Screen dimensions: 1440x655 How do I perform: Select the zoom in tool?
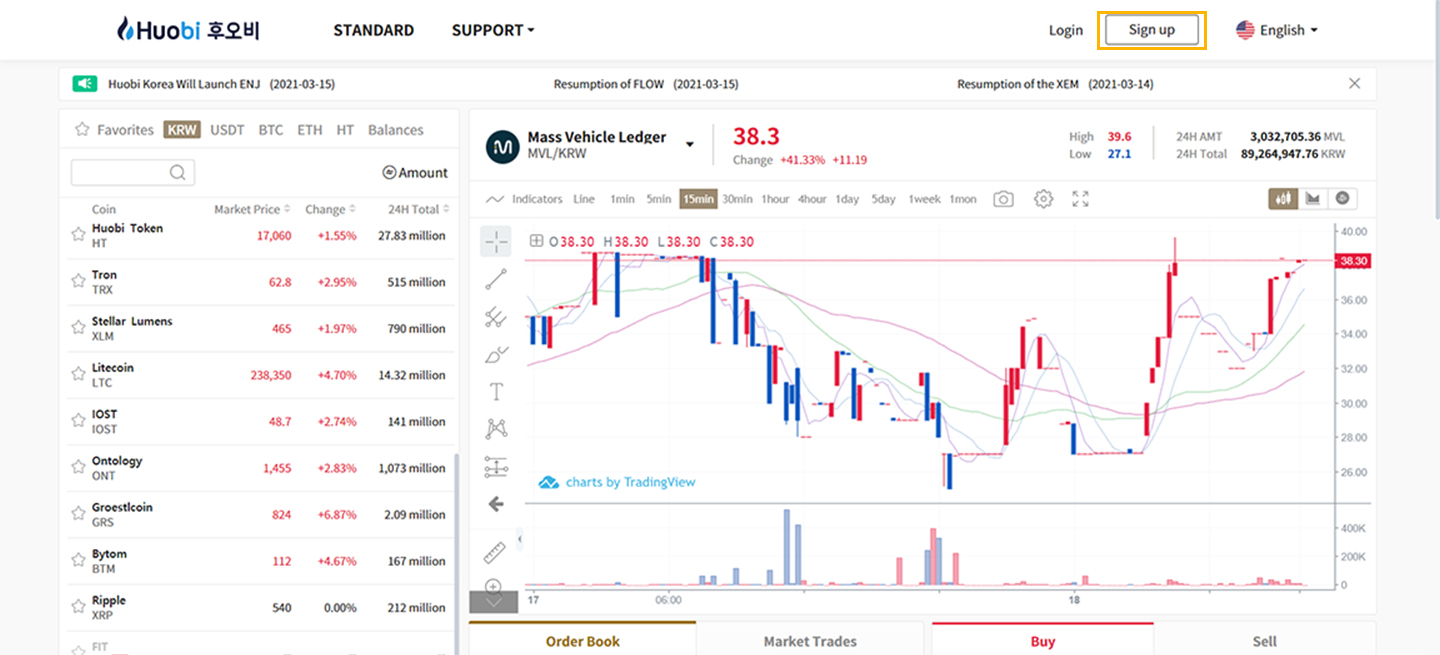(494, 586)
